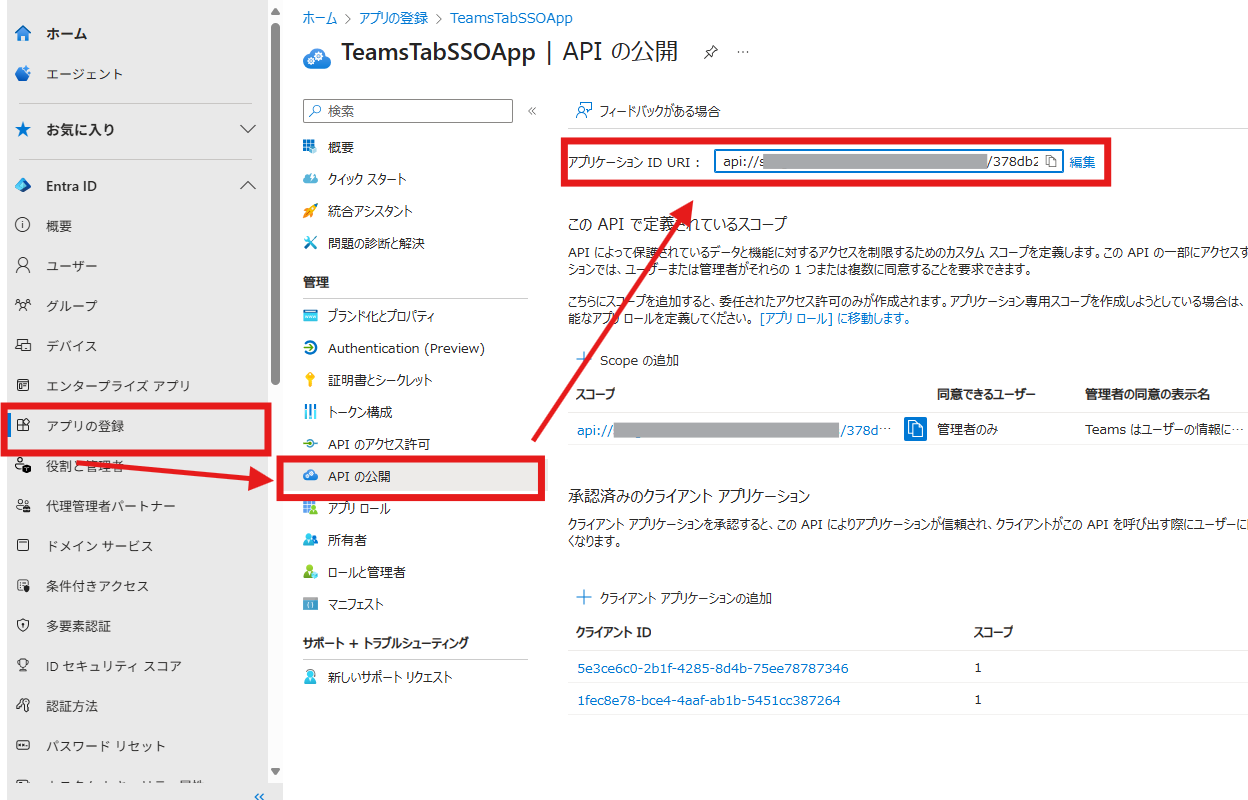Click the ドメイン サービス icon
This screenshot has width=1248, height=800.
[x=23, y=546]
